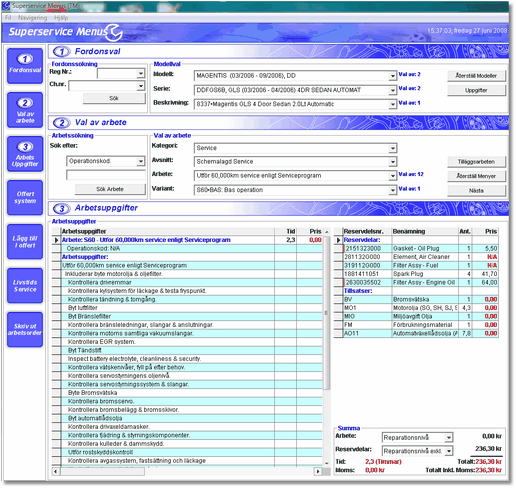Click the Reservdelsnr. column header
Image resolution: width=516 pixels, height=488 pixels.
pos(367,231)
